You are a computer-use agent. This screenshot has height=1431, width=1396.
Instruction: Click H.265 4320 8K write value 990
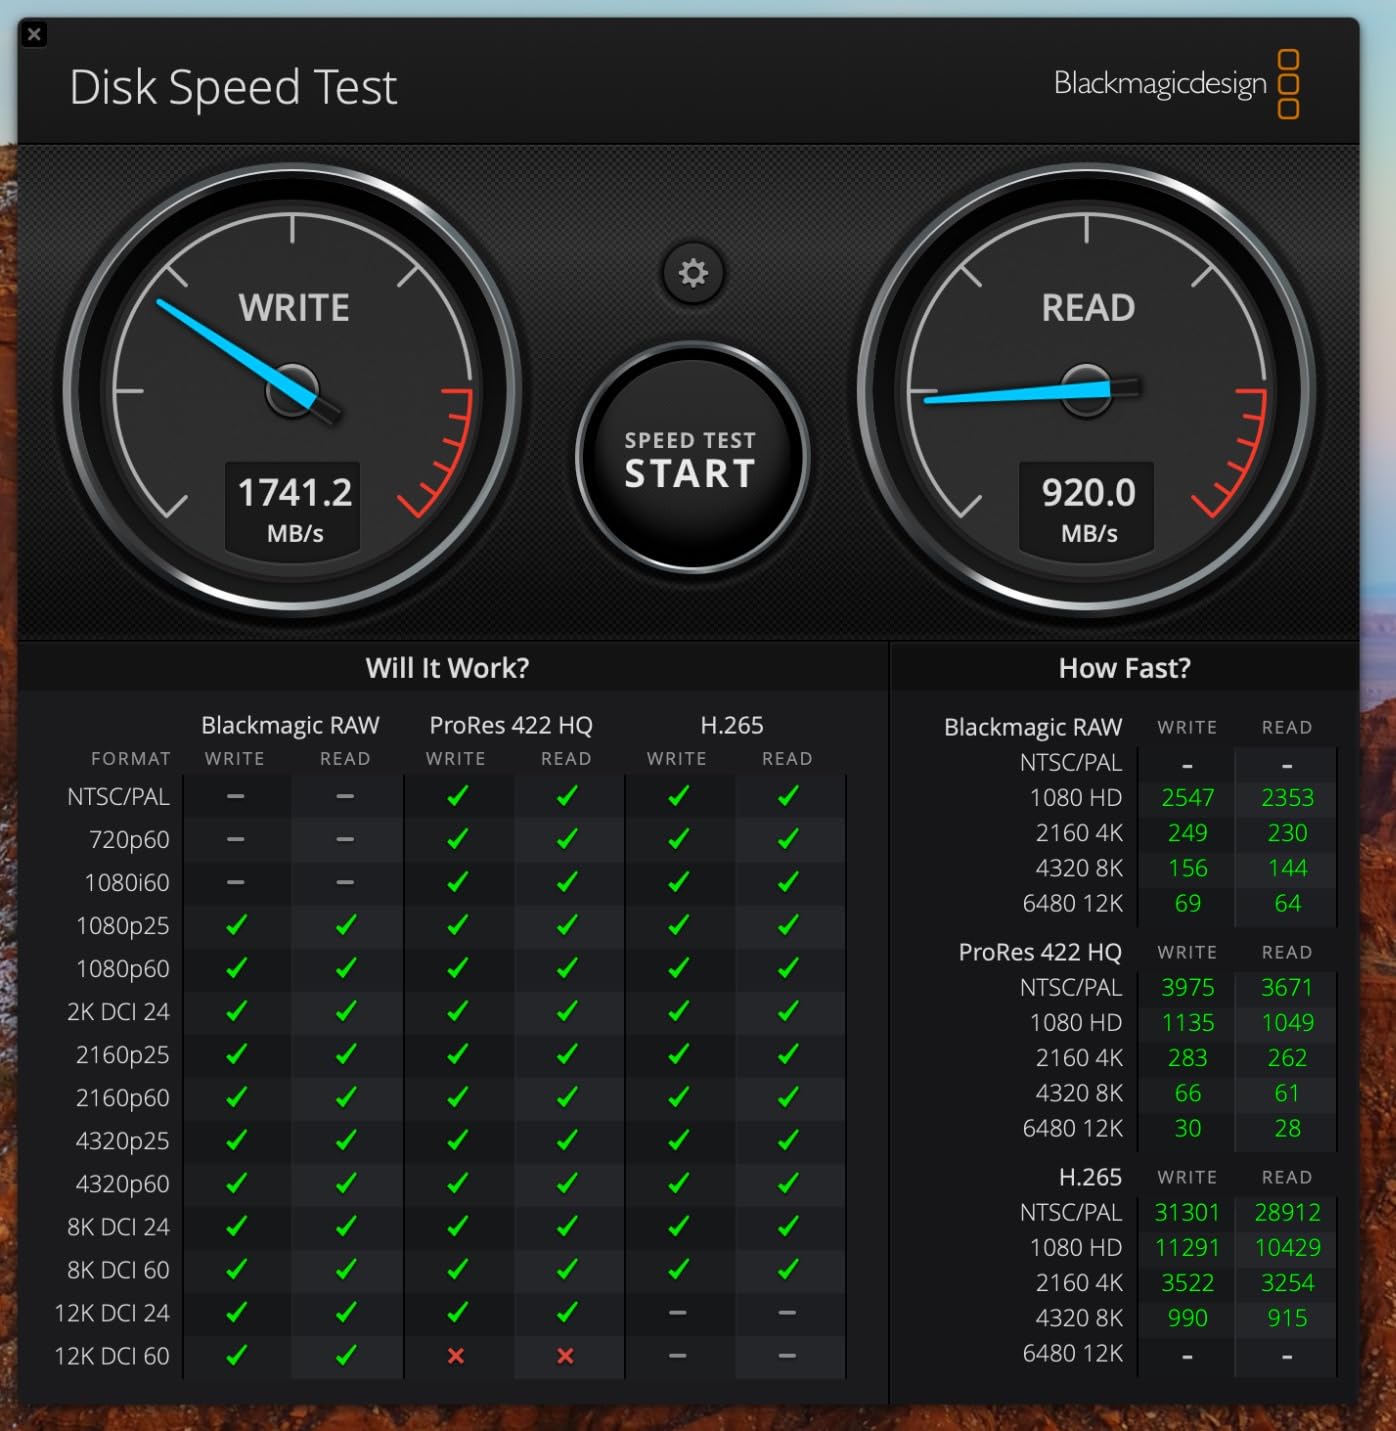click(1187, 1318)
